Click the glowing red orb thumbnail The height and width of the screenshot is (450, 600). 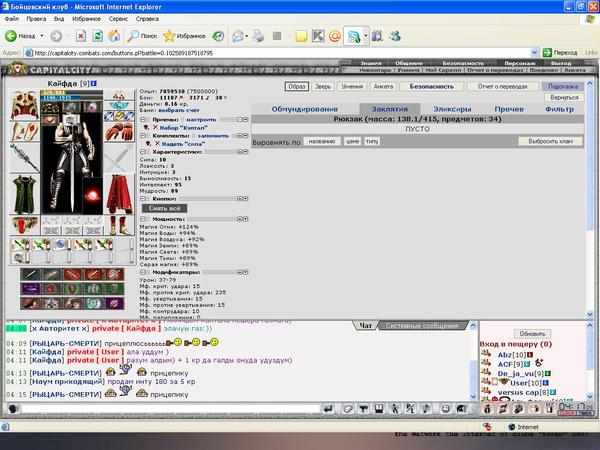pyautogui.click(x=92, y=195)
